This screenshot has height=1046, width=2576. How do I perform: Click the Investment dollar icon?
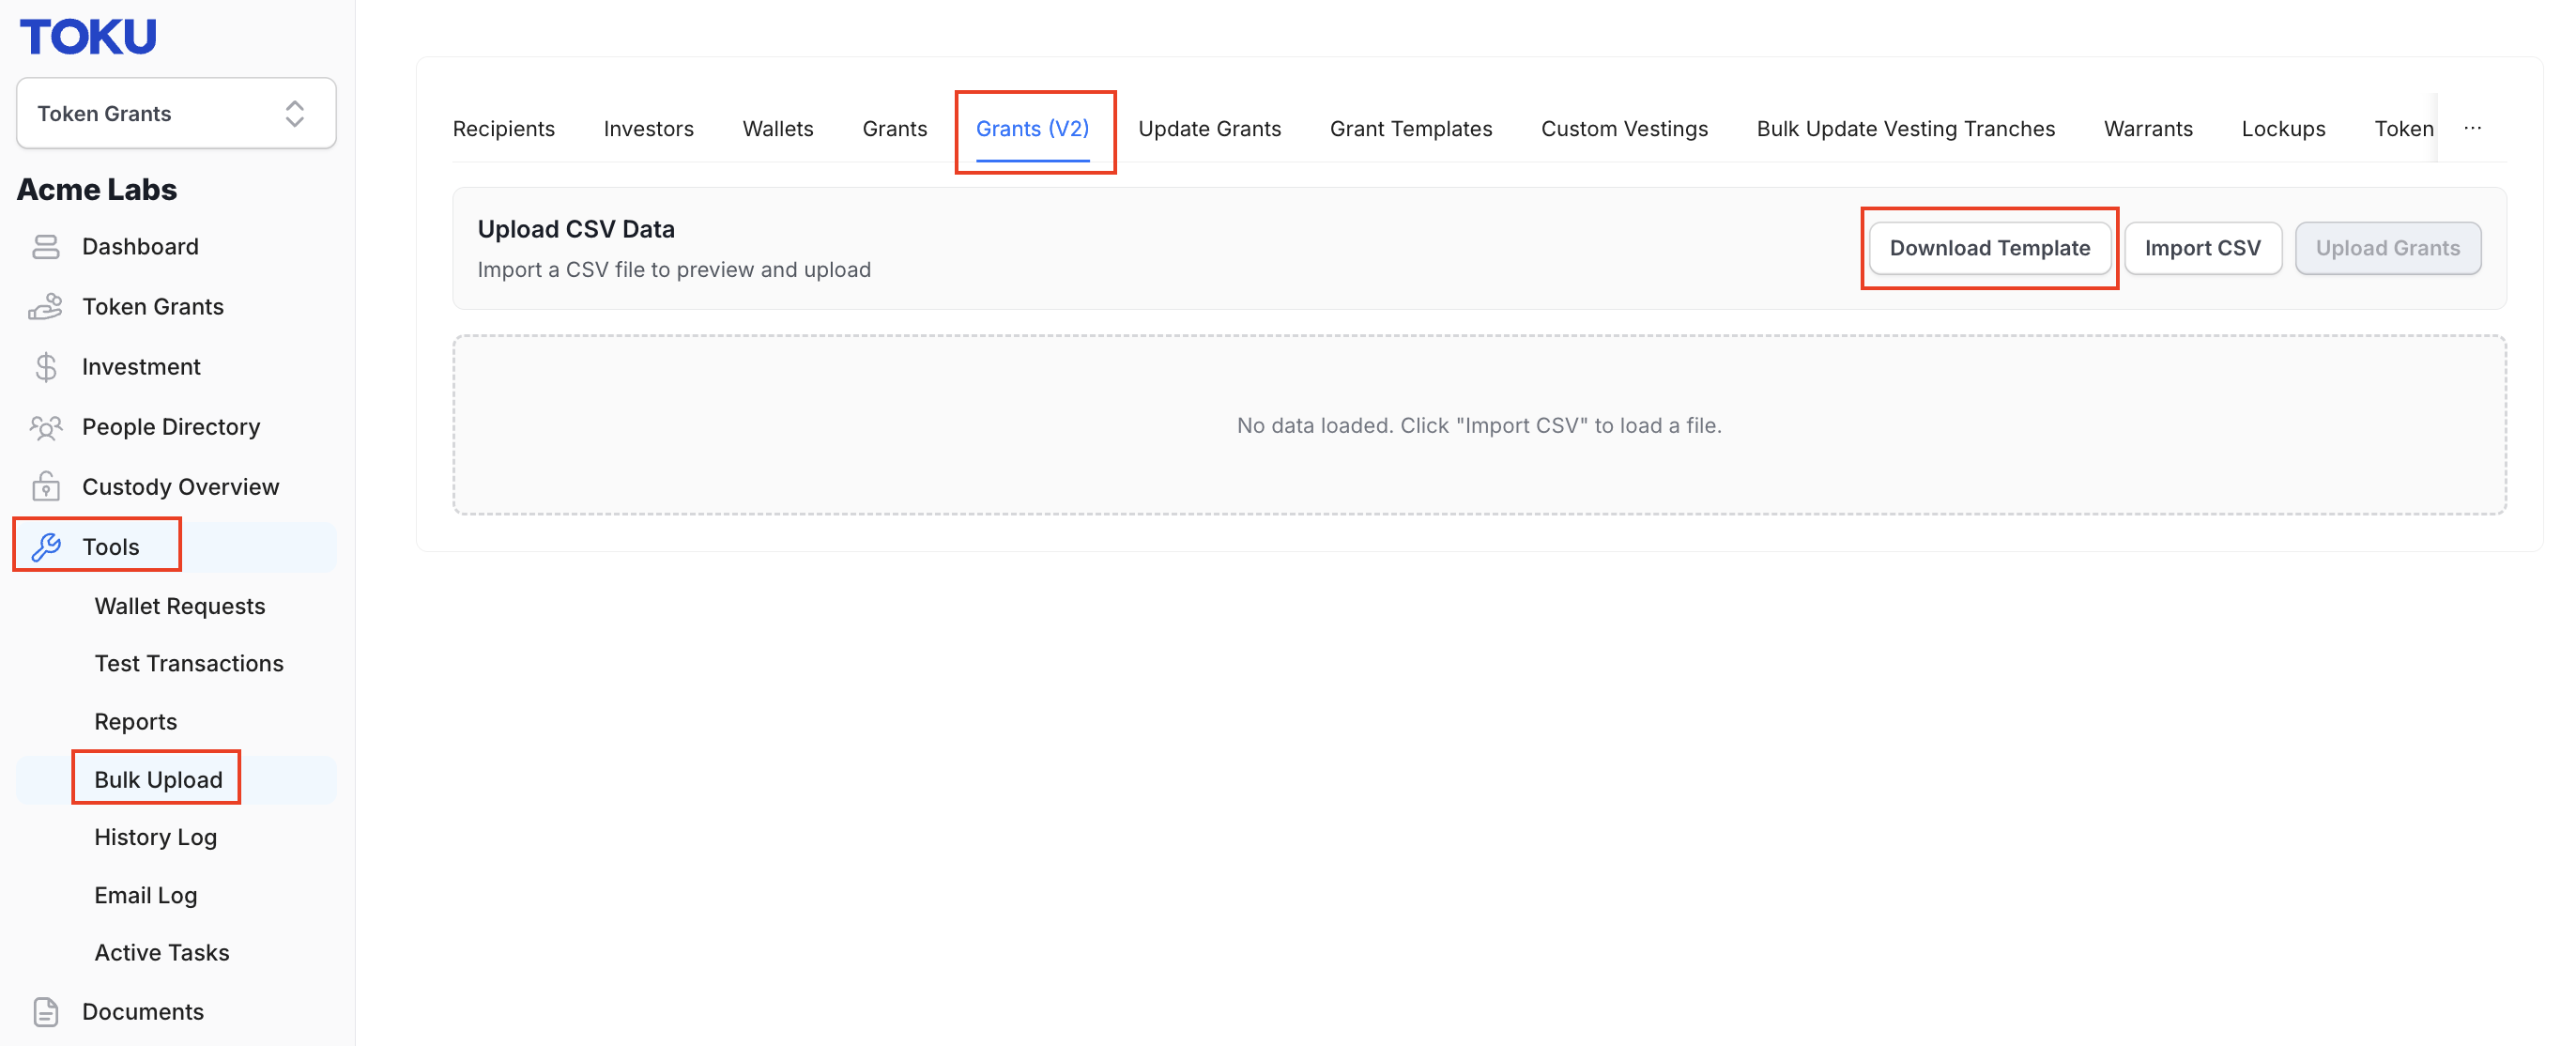[x=46, y=367]
